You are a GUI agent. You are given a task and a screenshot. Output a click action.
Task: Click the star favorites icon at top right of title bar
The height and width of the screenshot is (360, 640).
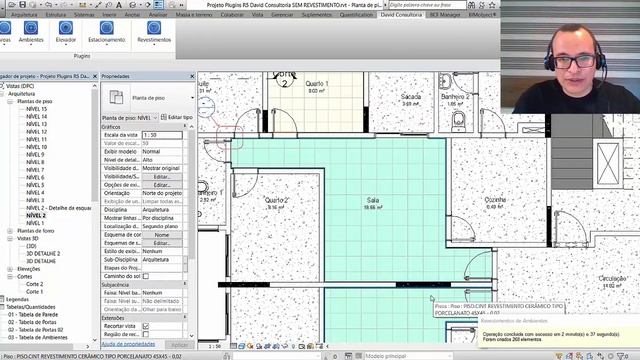click(x=492, y=5)
